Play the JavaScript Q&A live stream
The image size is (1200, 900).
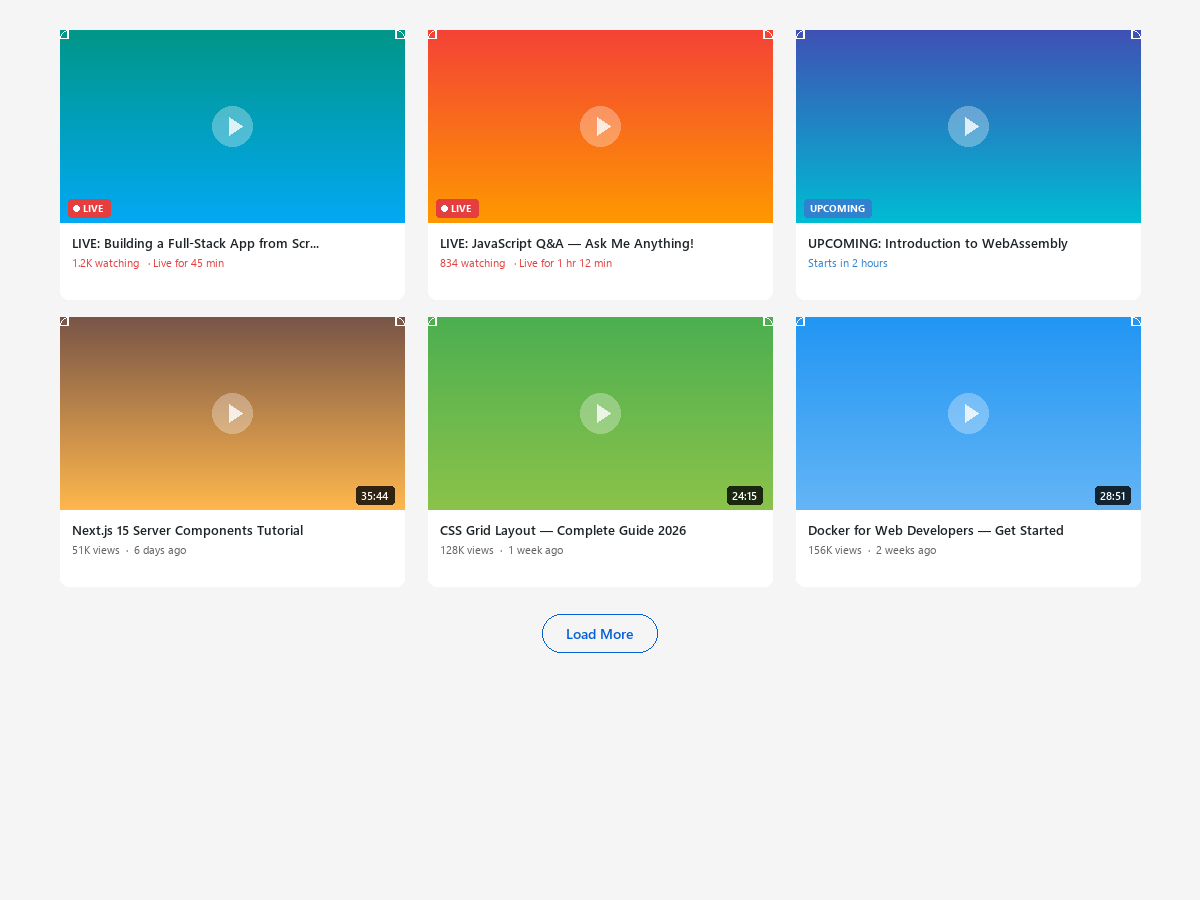[600, 126]
